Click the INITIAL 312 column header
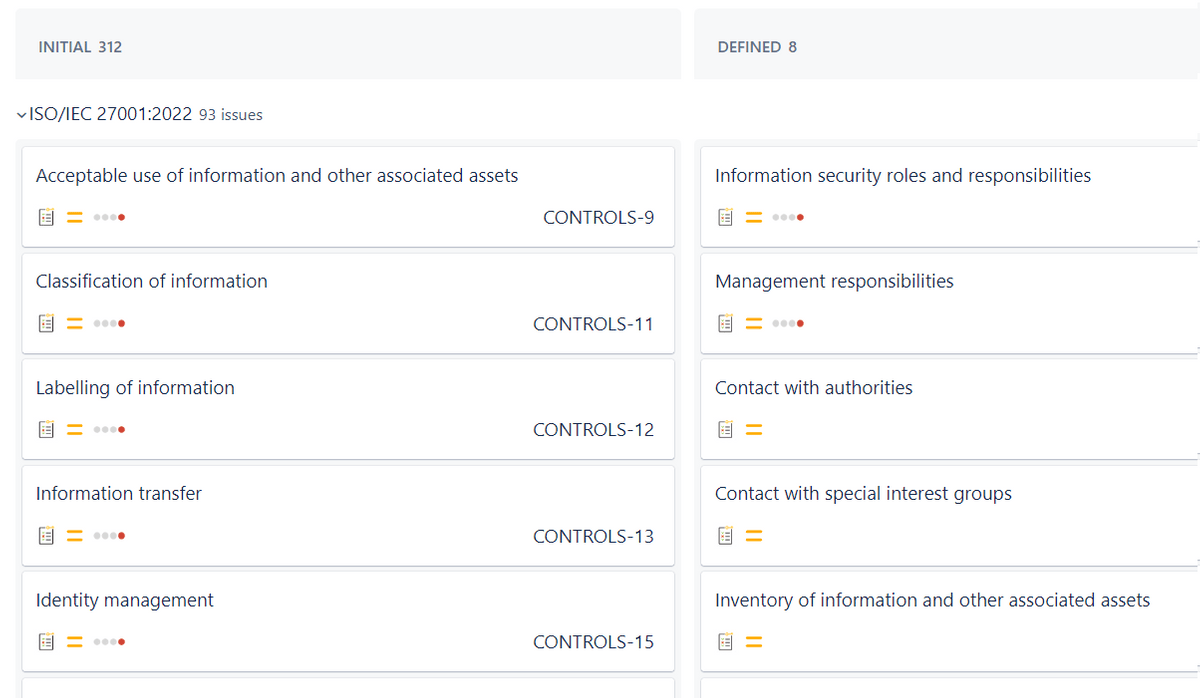1200x698 pixels. click(80, 47)
